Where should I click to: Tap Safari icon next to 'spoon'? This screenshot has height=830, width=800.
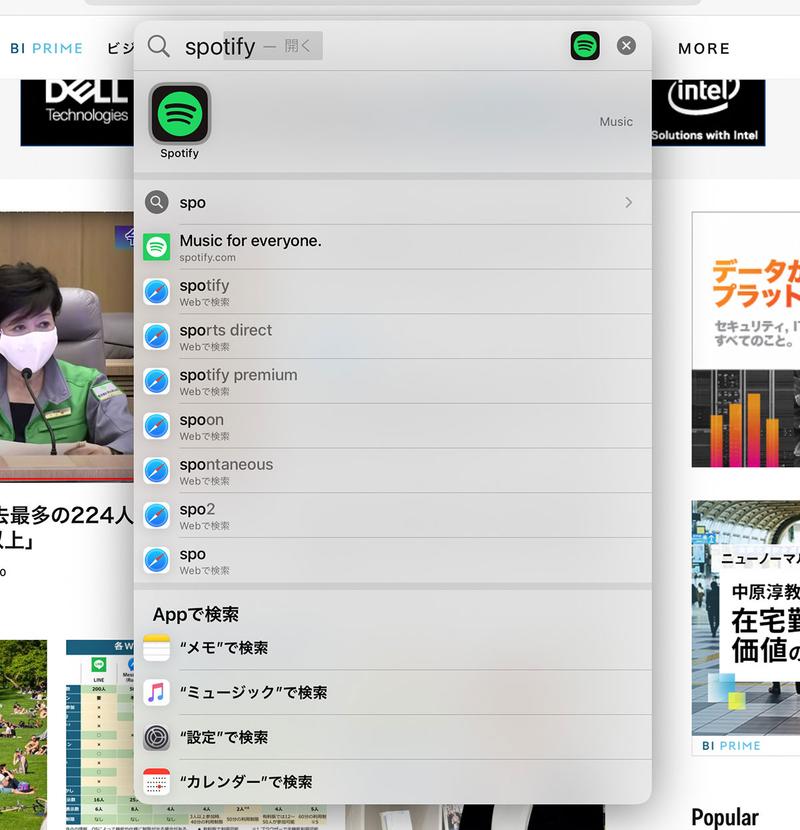coord(157,426)
